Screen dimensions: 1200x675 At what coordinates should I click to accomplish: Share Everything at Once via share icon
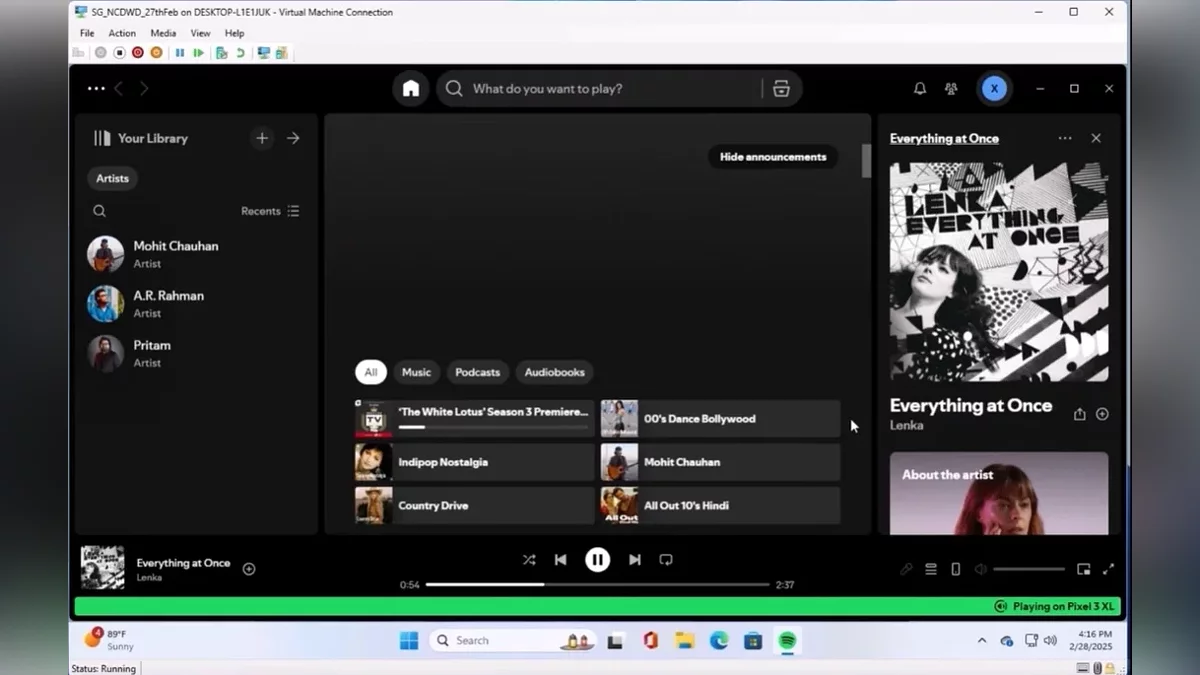1079,414
